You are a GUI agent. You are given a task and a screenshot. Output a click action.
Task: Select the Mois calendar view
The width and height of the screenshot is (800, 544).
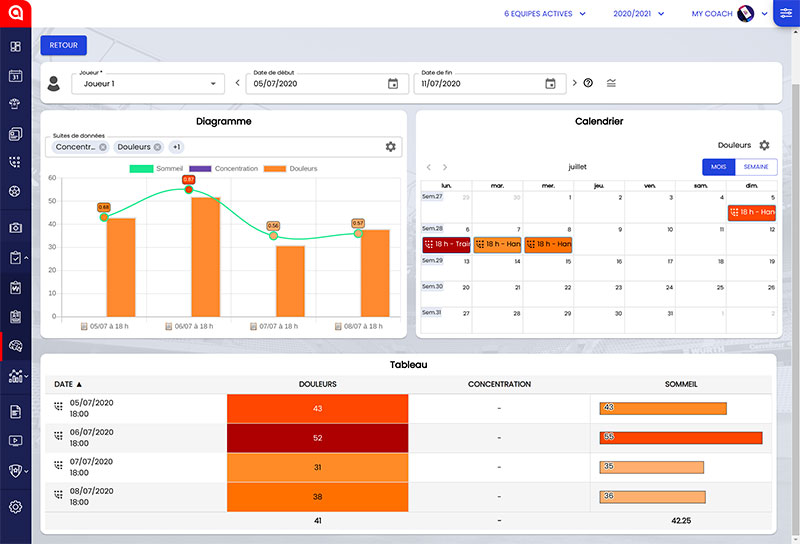719,167
